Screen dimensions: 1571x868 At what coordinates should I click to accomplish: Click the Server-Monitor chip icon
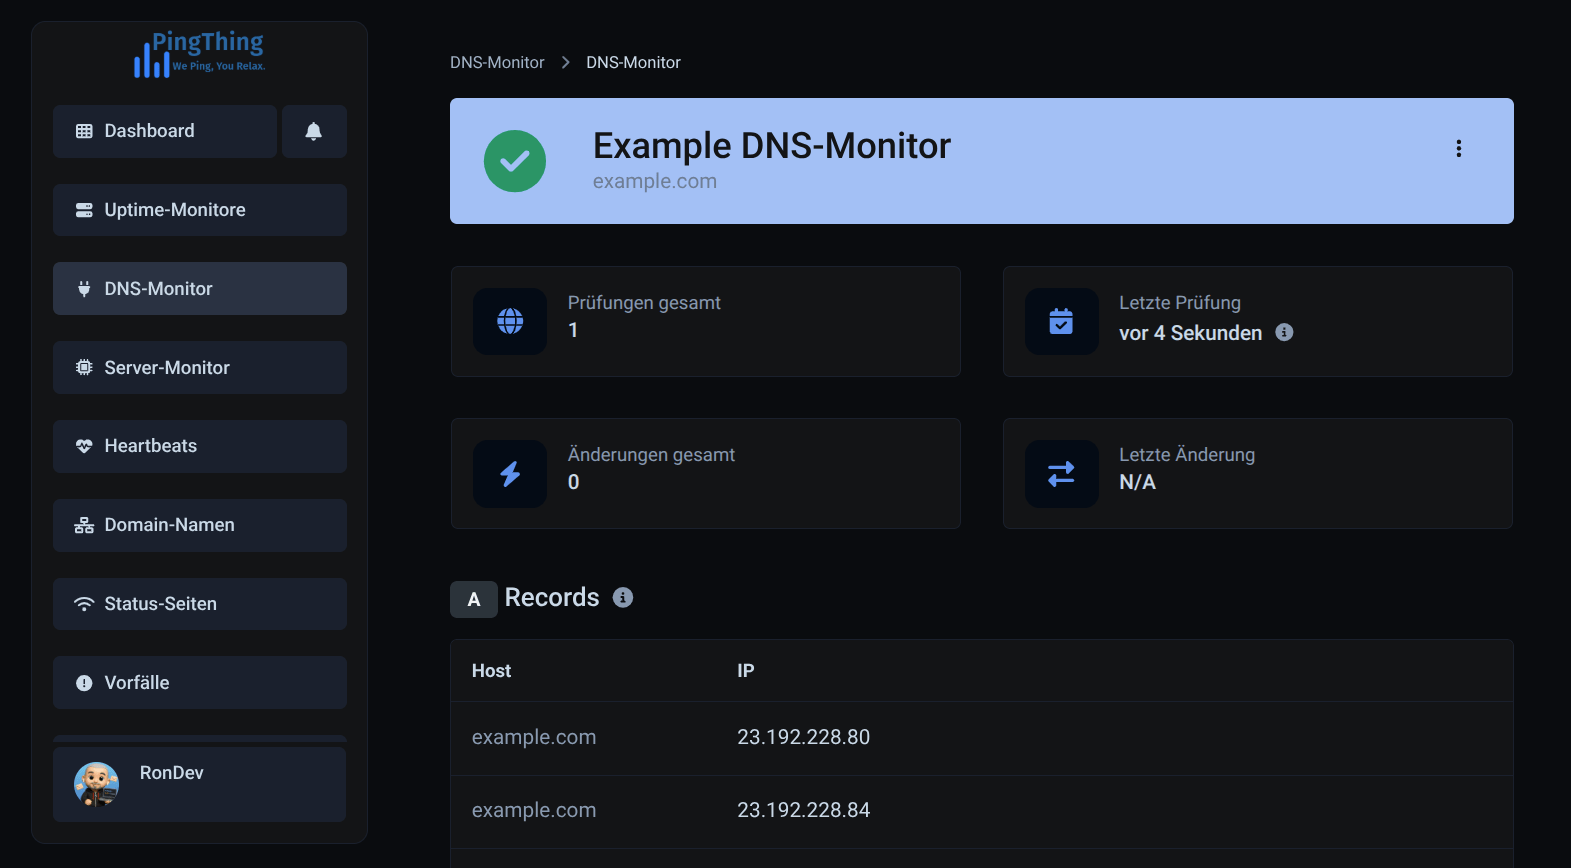(x=84, y=367)
